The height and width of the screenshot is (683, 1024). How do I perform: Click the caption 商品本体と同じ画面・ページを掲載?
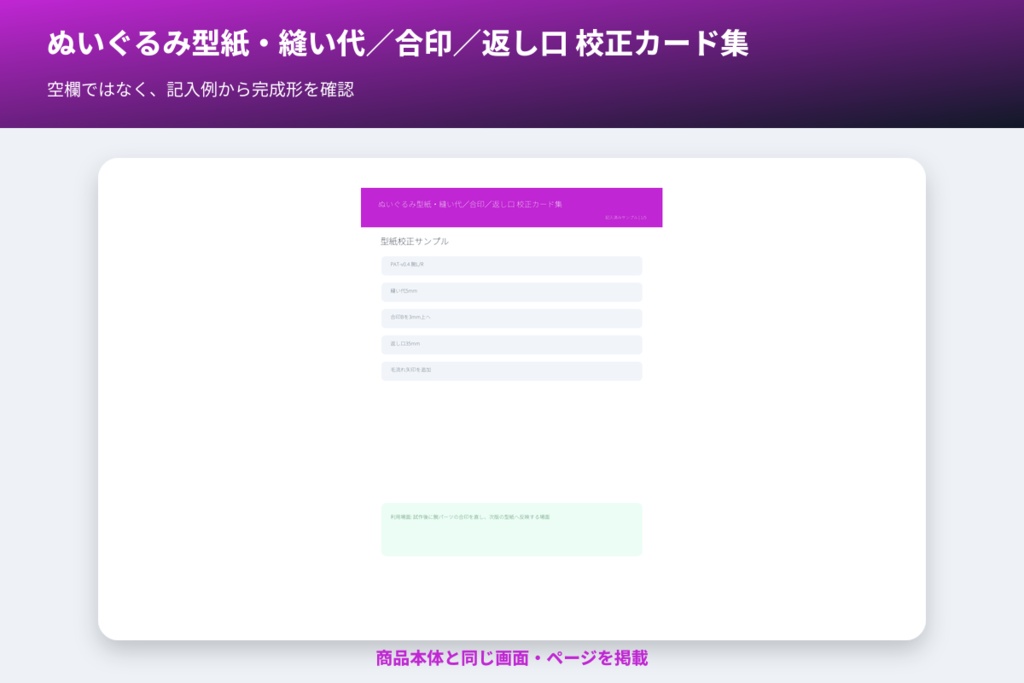(x=512, y=658)
